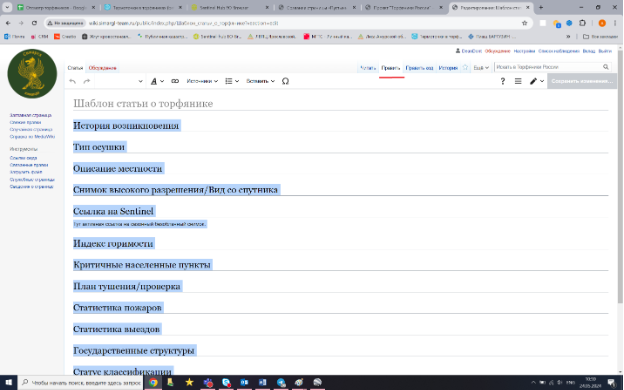Viewport: 624px width, 390px height.
Task: Click heading Статистика пожаров
Action: pos(117,308)
